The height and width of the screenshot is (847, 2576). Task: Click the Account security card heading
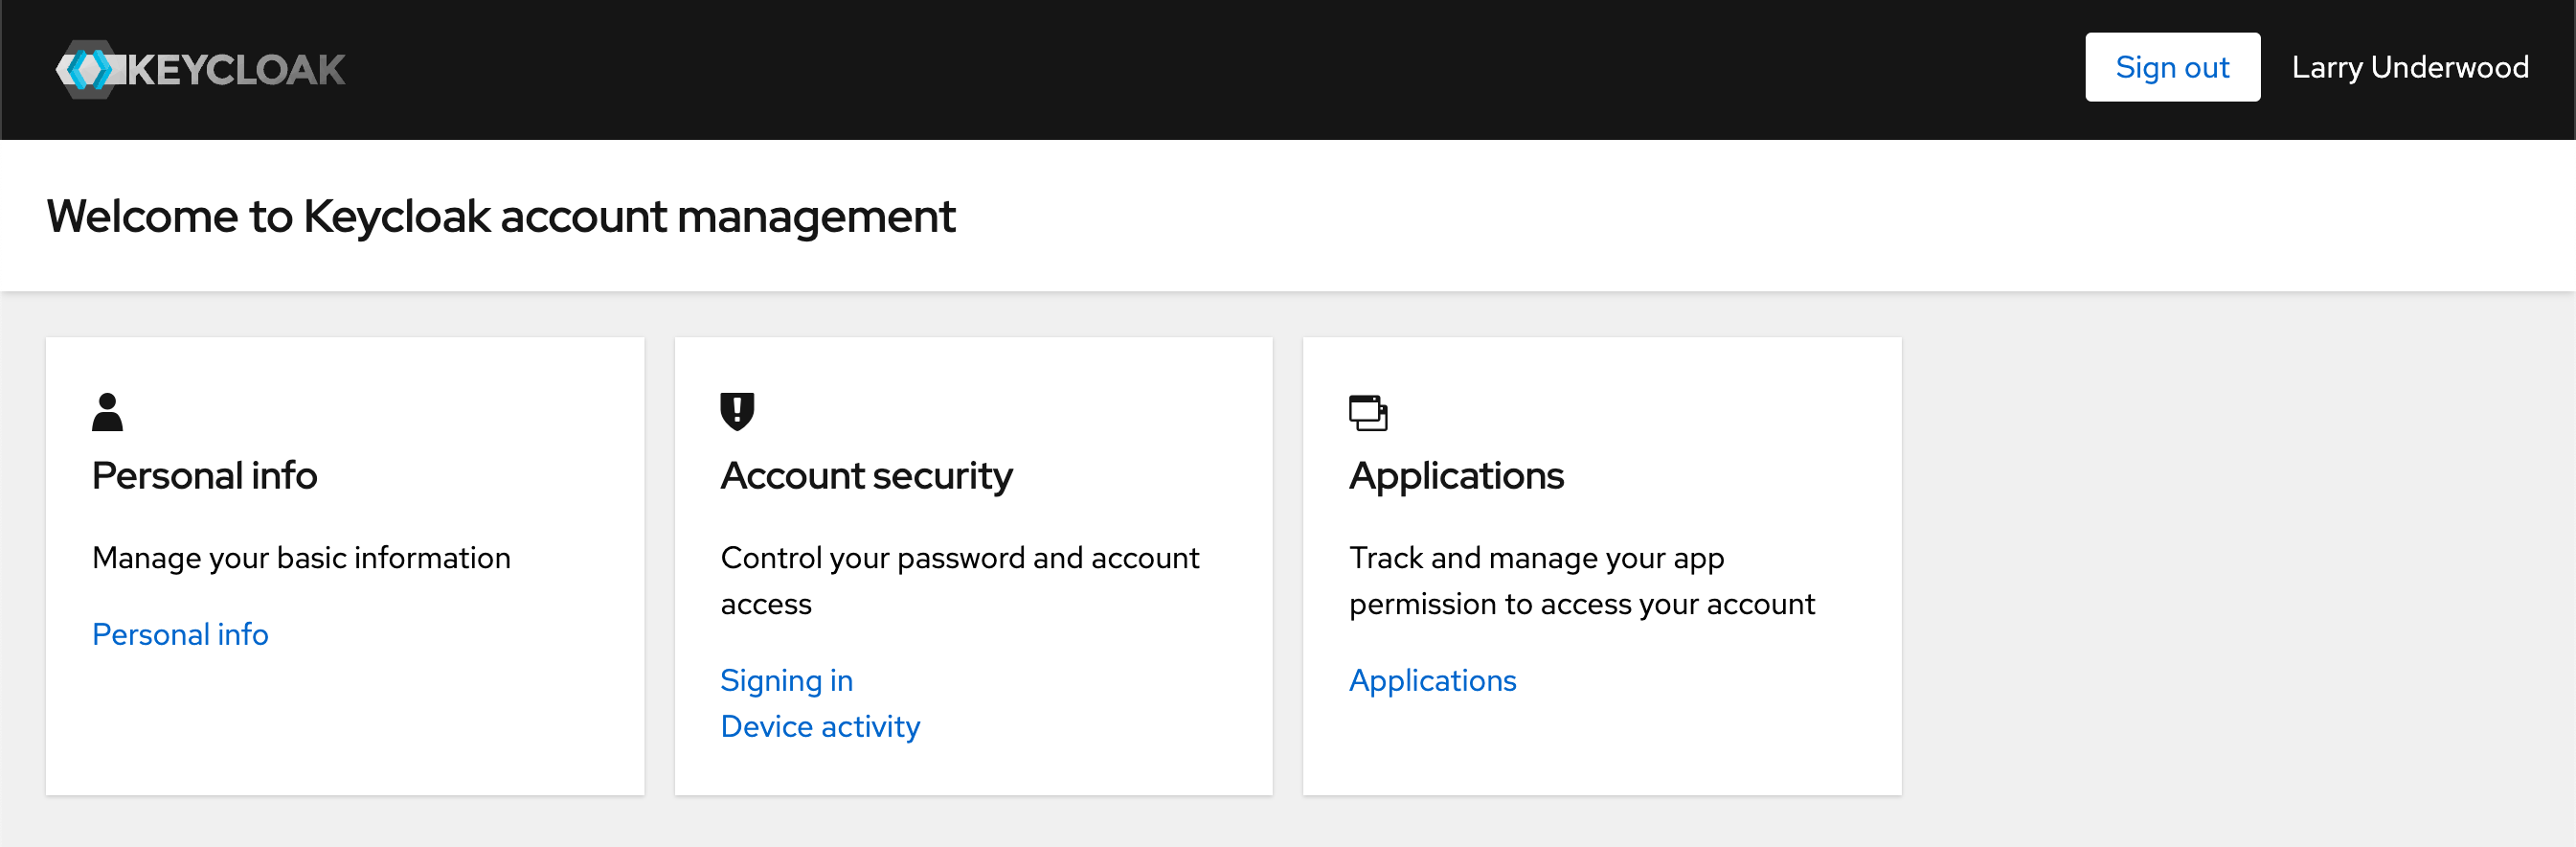[x=866, y=475]
